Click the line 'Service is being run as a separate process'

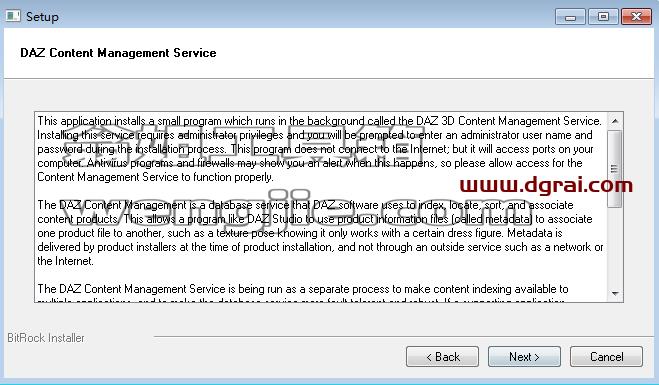click(x=303, y=289)
